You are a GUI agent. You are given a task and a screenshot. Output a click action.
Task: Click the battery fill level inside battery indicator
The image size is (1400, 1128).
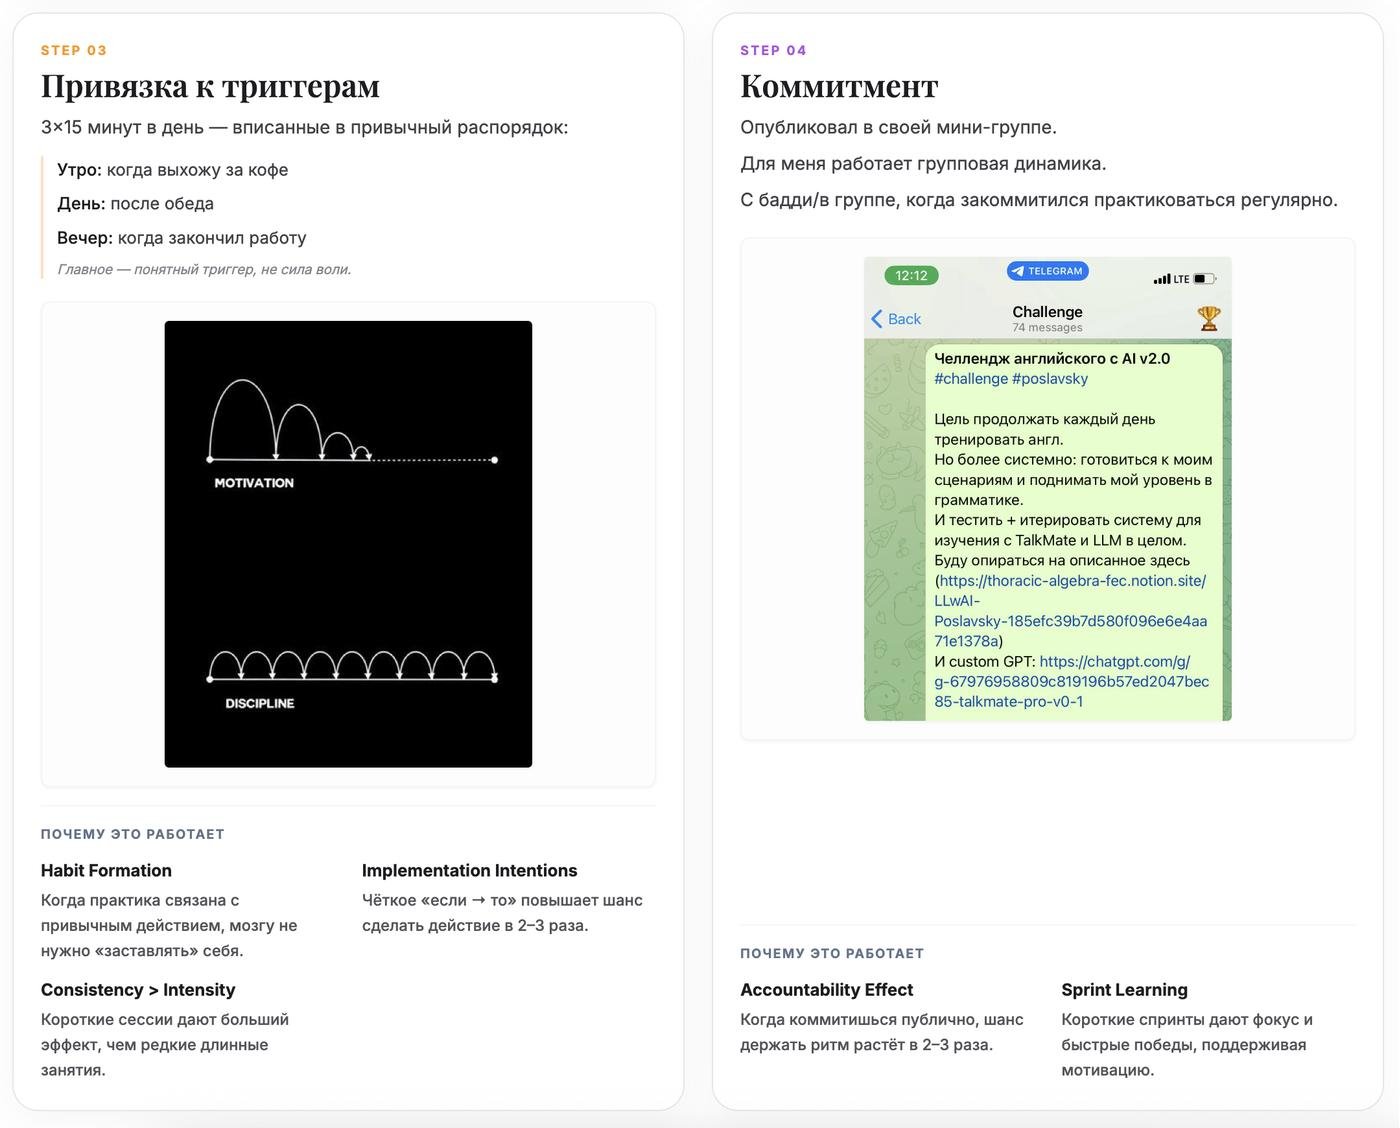click(1200, 279)
